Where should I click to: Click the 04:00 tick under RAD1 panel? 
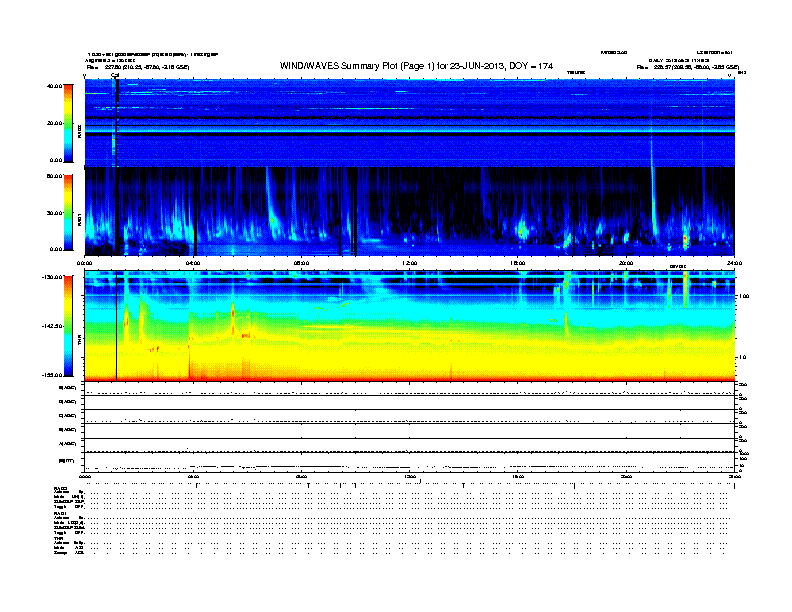[193, 263]
